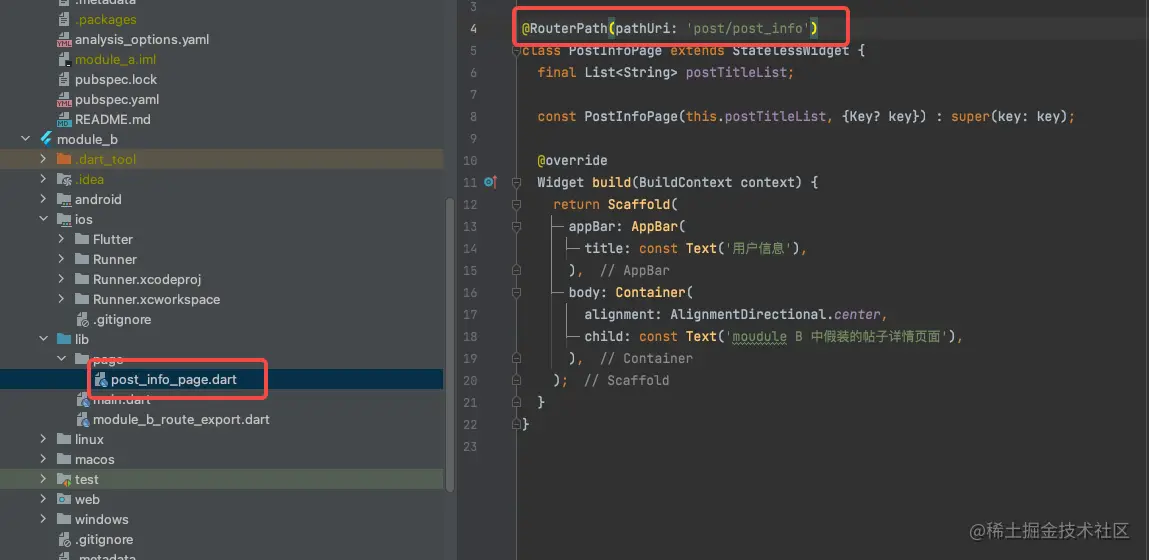Click the '用户信息' string

760,248
